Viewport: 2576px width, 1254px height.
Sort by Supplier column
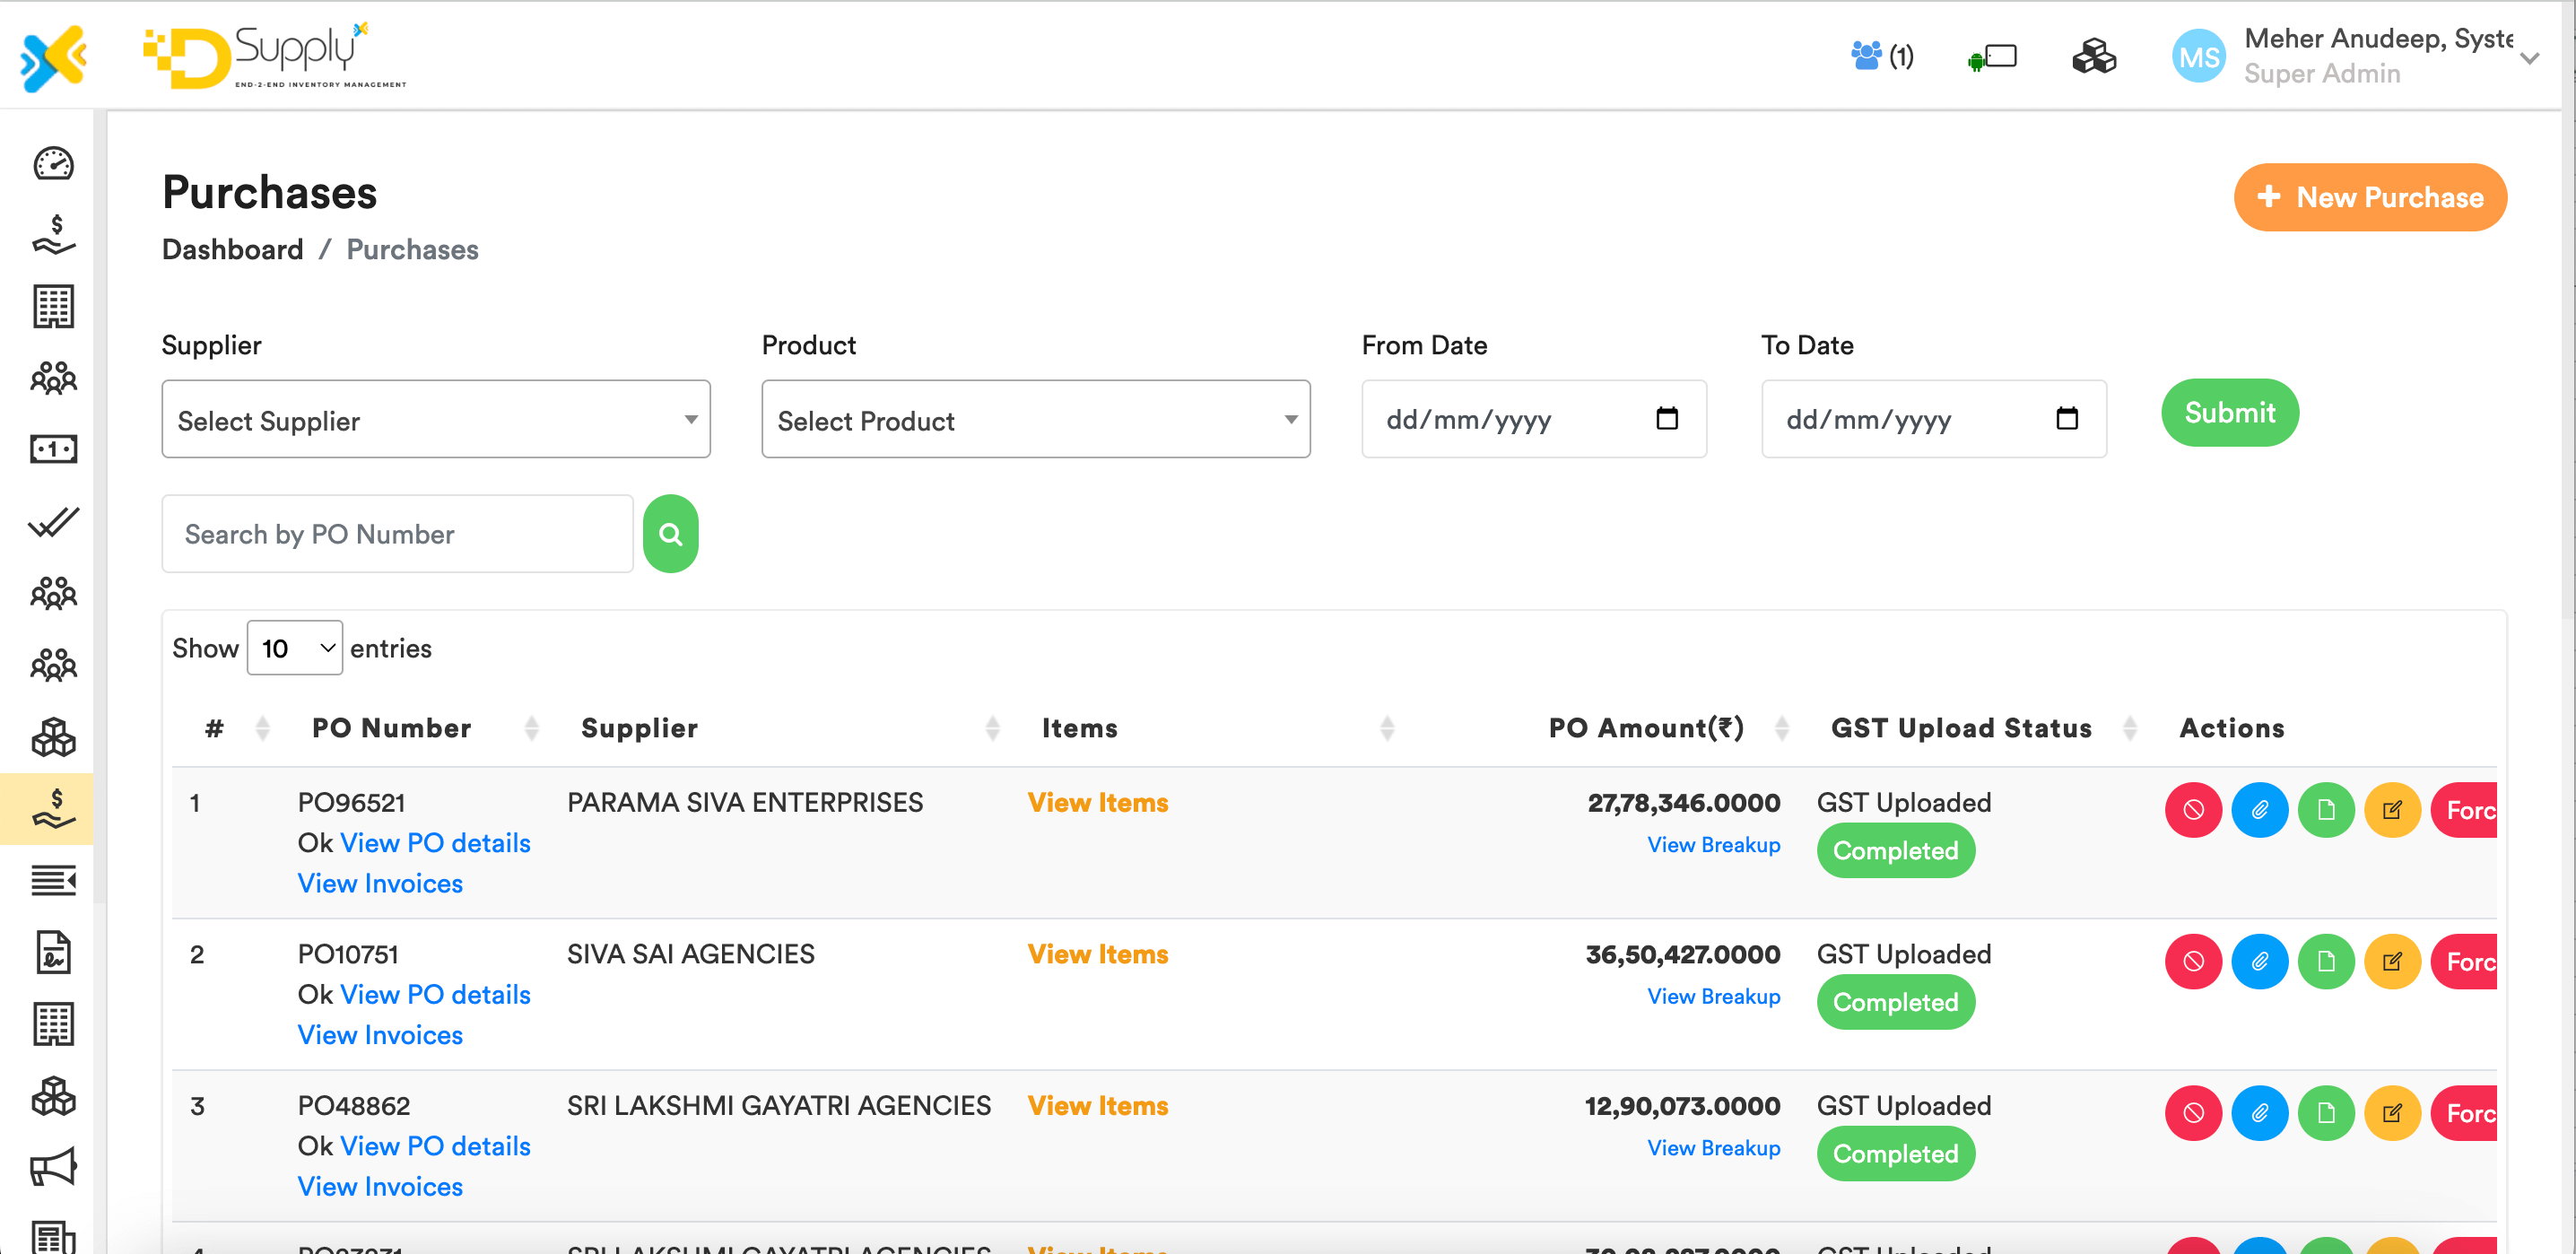993,728
